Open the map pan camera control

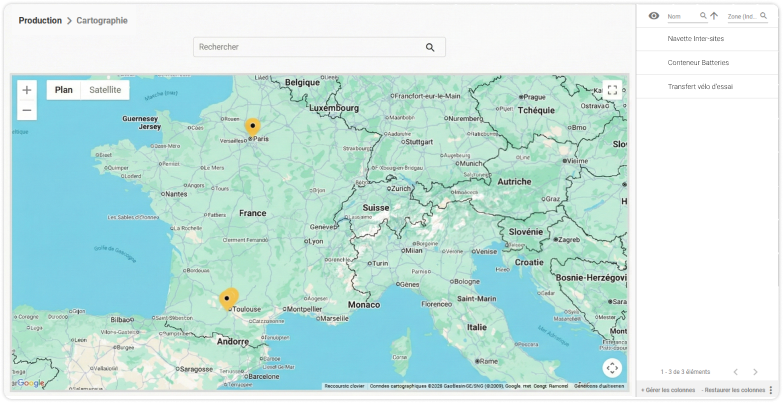coord(612,369)
